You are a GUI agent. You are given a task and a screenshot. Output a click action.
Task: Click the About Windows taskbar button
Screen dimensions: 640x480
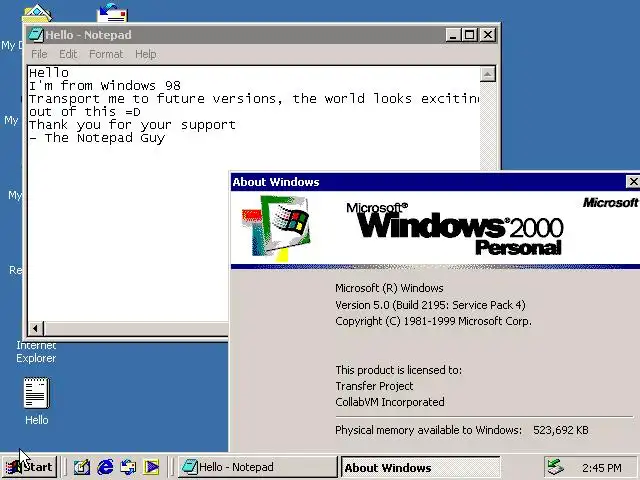[421, 467]
